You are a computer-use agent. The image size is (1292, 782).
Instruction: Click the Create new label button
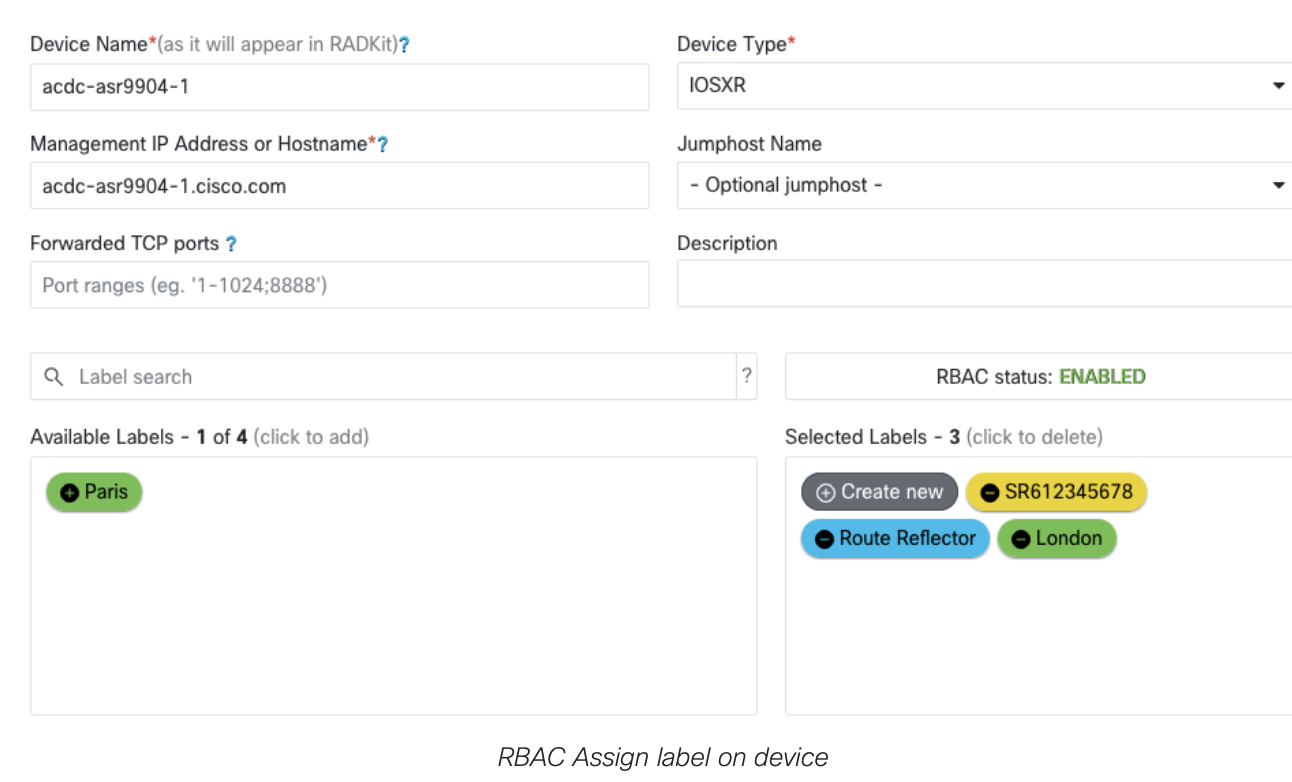coord(880,492)
